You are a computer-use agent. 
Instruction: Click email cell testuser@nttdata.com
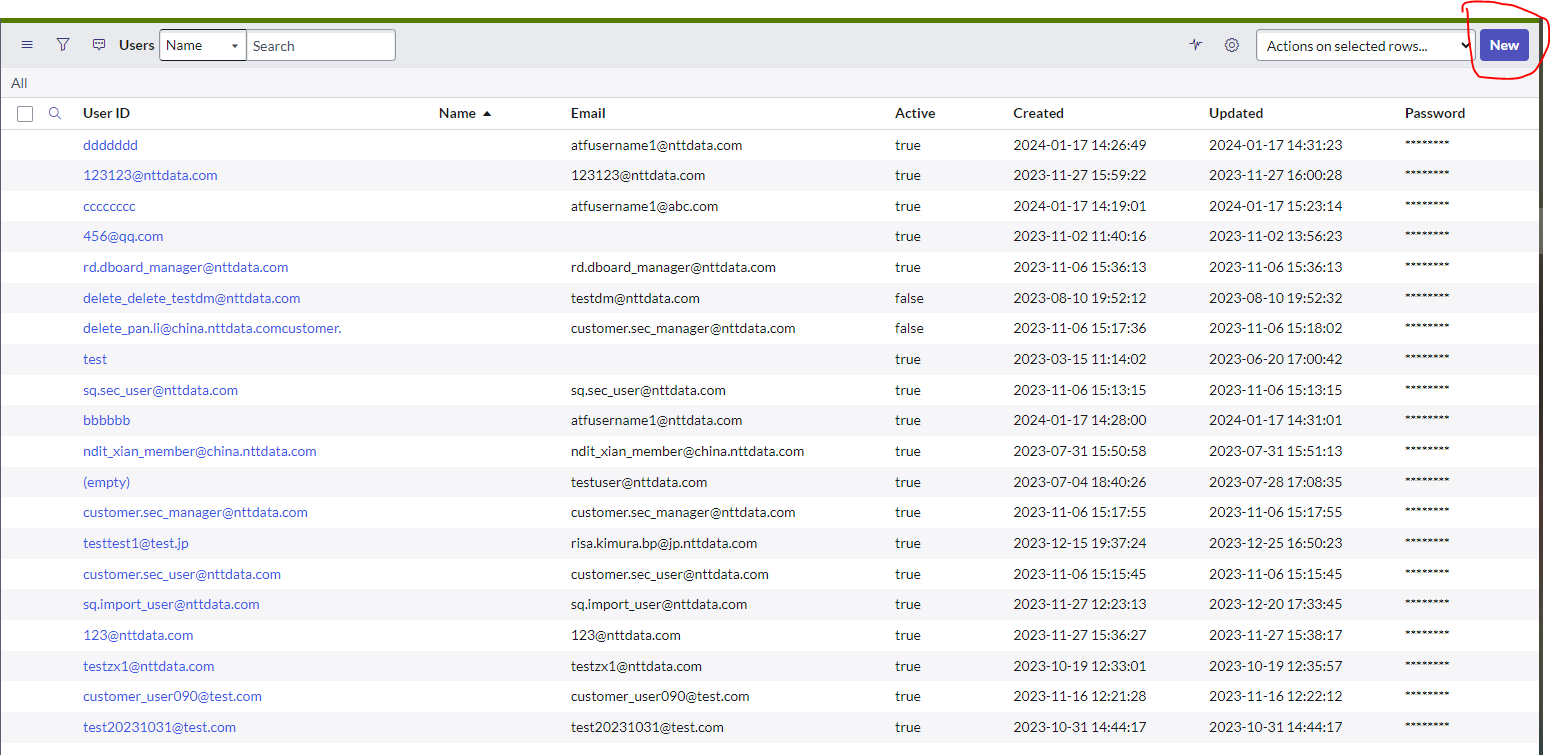click(x=639, y=482)
